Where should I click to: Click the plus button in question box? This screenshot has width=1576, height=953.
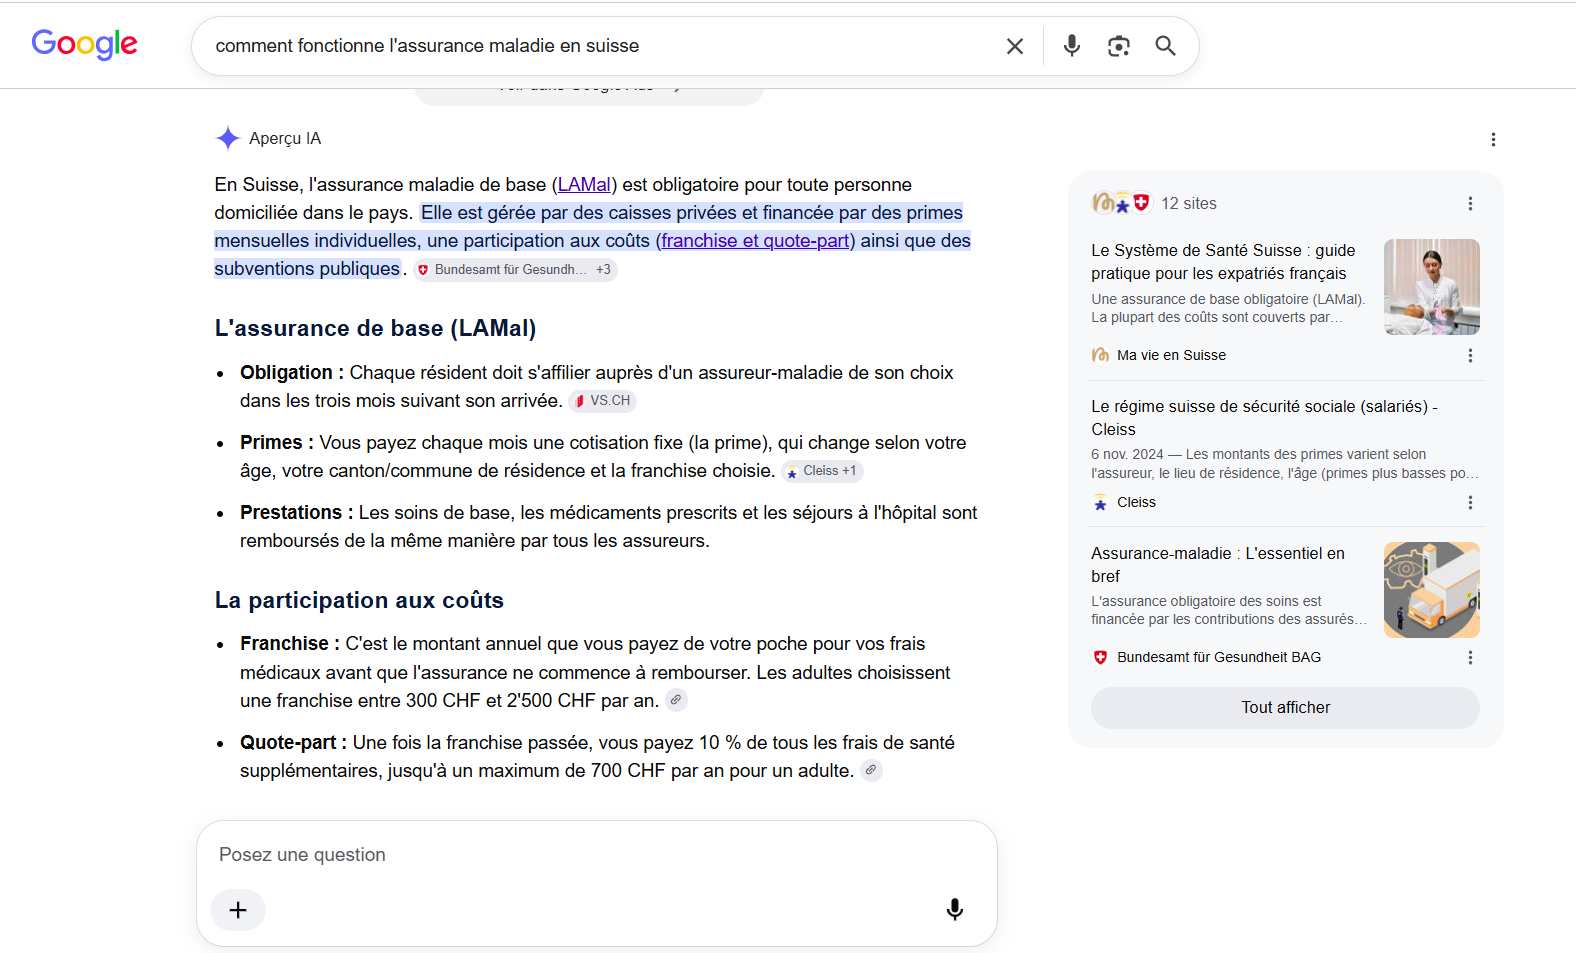(x=238, y=910)
